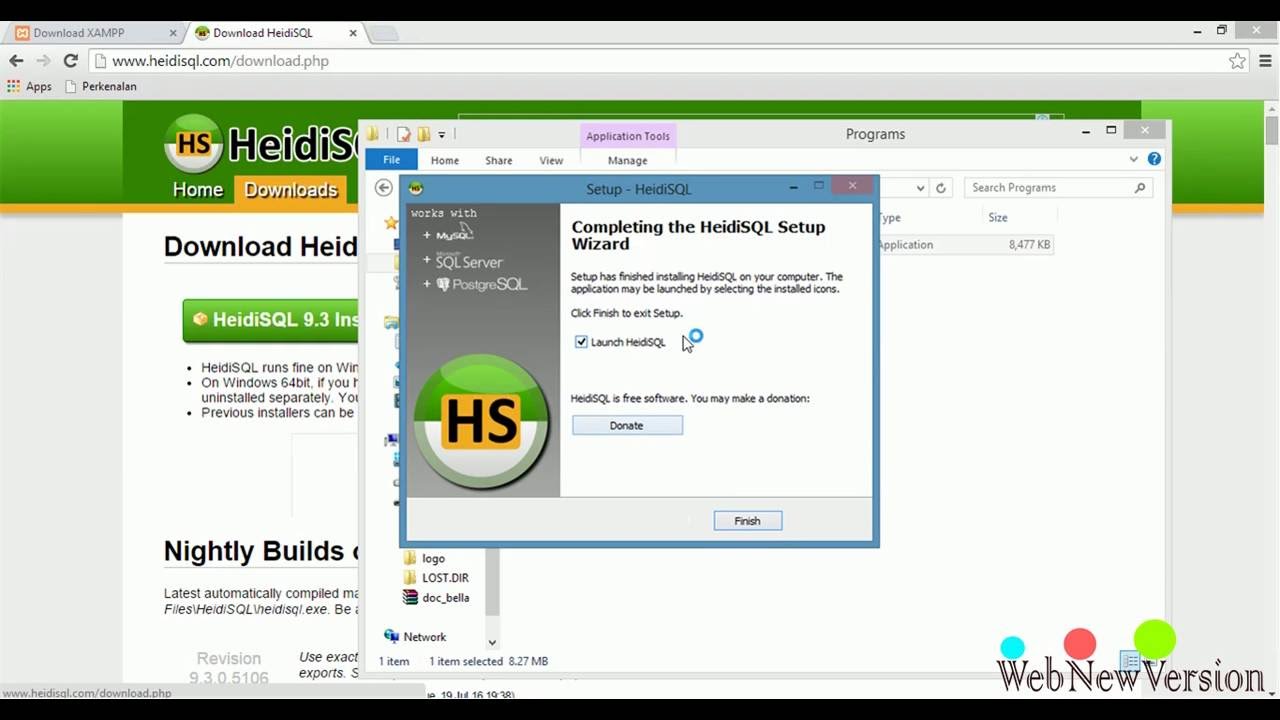Click the folder icon in the Programs title bar
This screenshot has width=1280, height=720.
coord(373,134)
